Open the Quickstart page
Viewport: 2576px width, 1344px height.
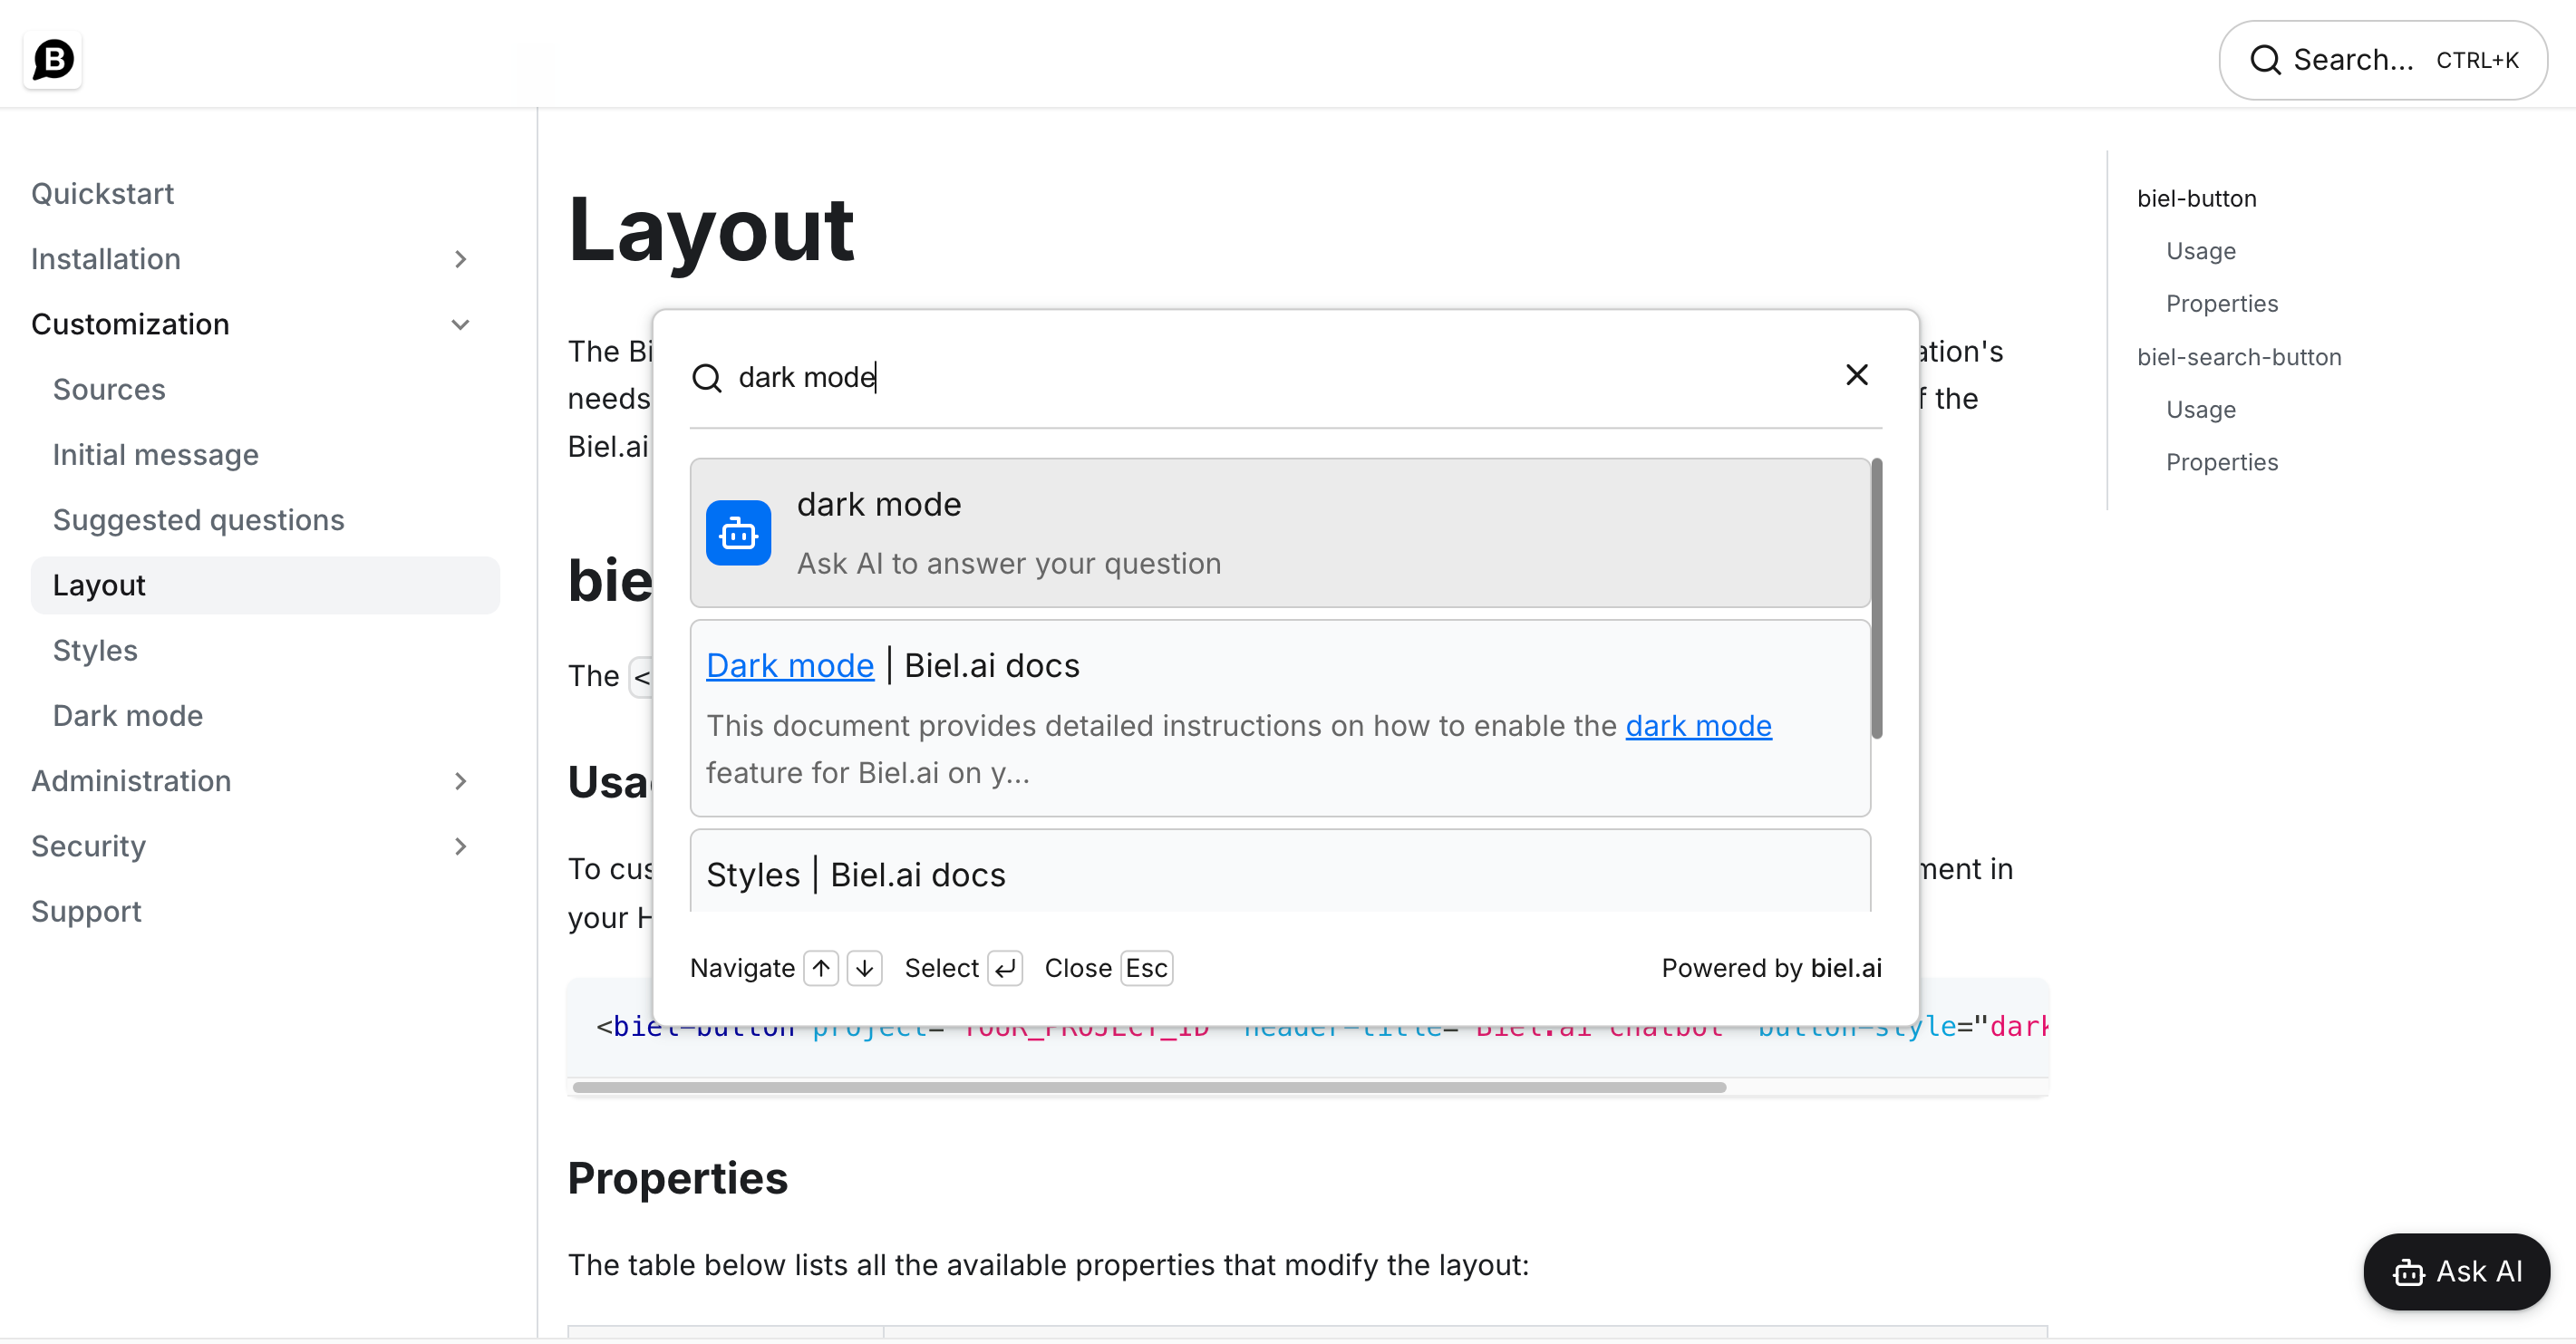pyautogui.click(x=102, y=193)
